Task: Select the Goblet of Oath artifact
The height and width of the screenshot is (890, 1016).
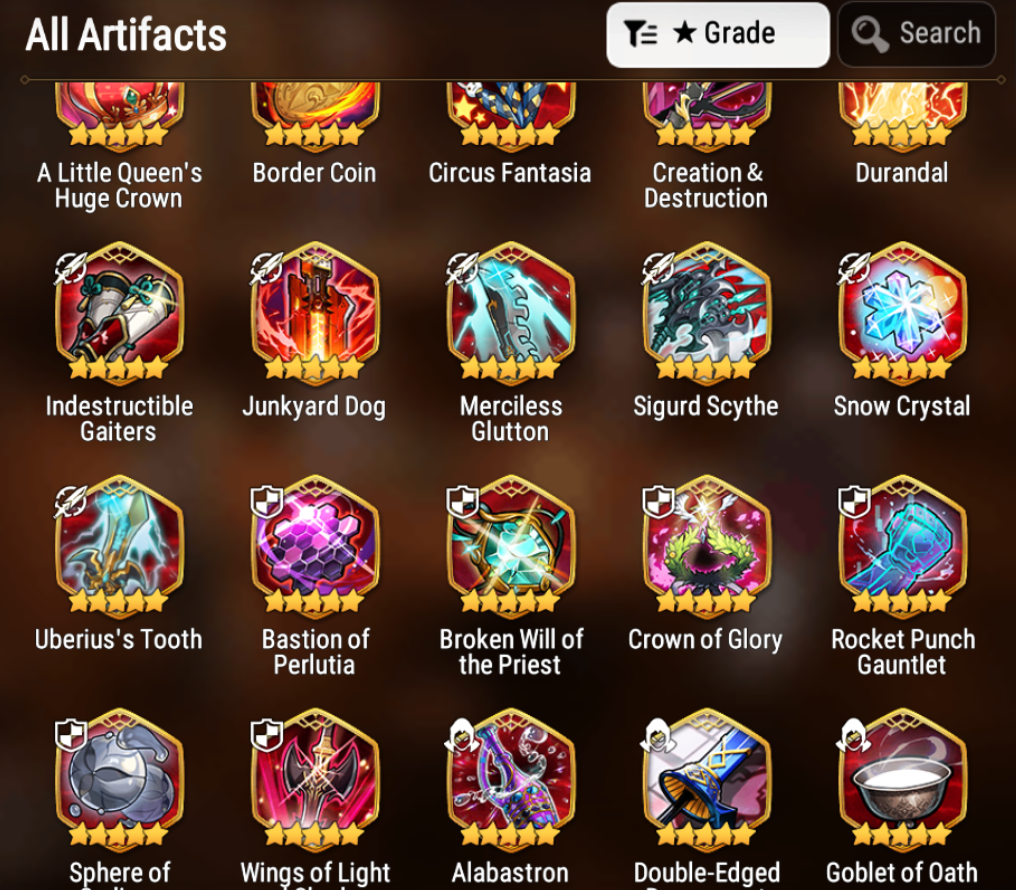Action: (902, 777)
